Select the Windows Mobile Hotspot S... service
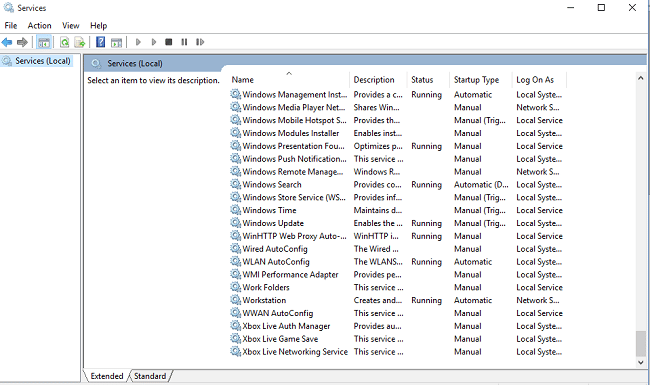The height and width of the screenshot is (385, 650). click(x=294, y=120)
